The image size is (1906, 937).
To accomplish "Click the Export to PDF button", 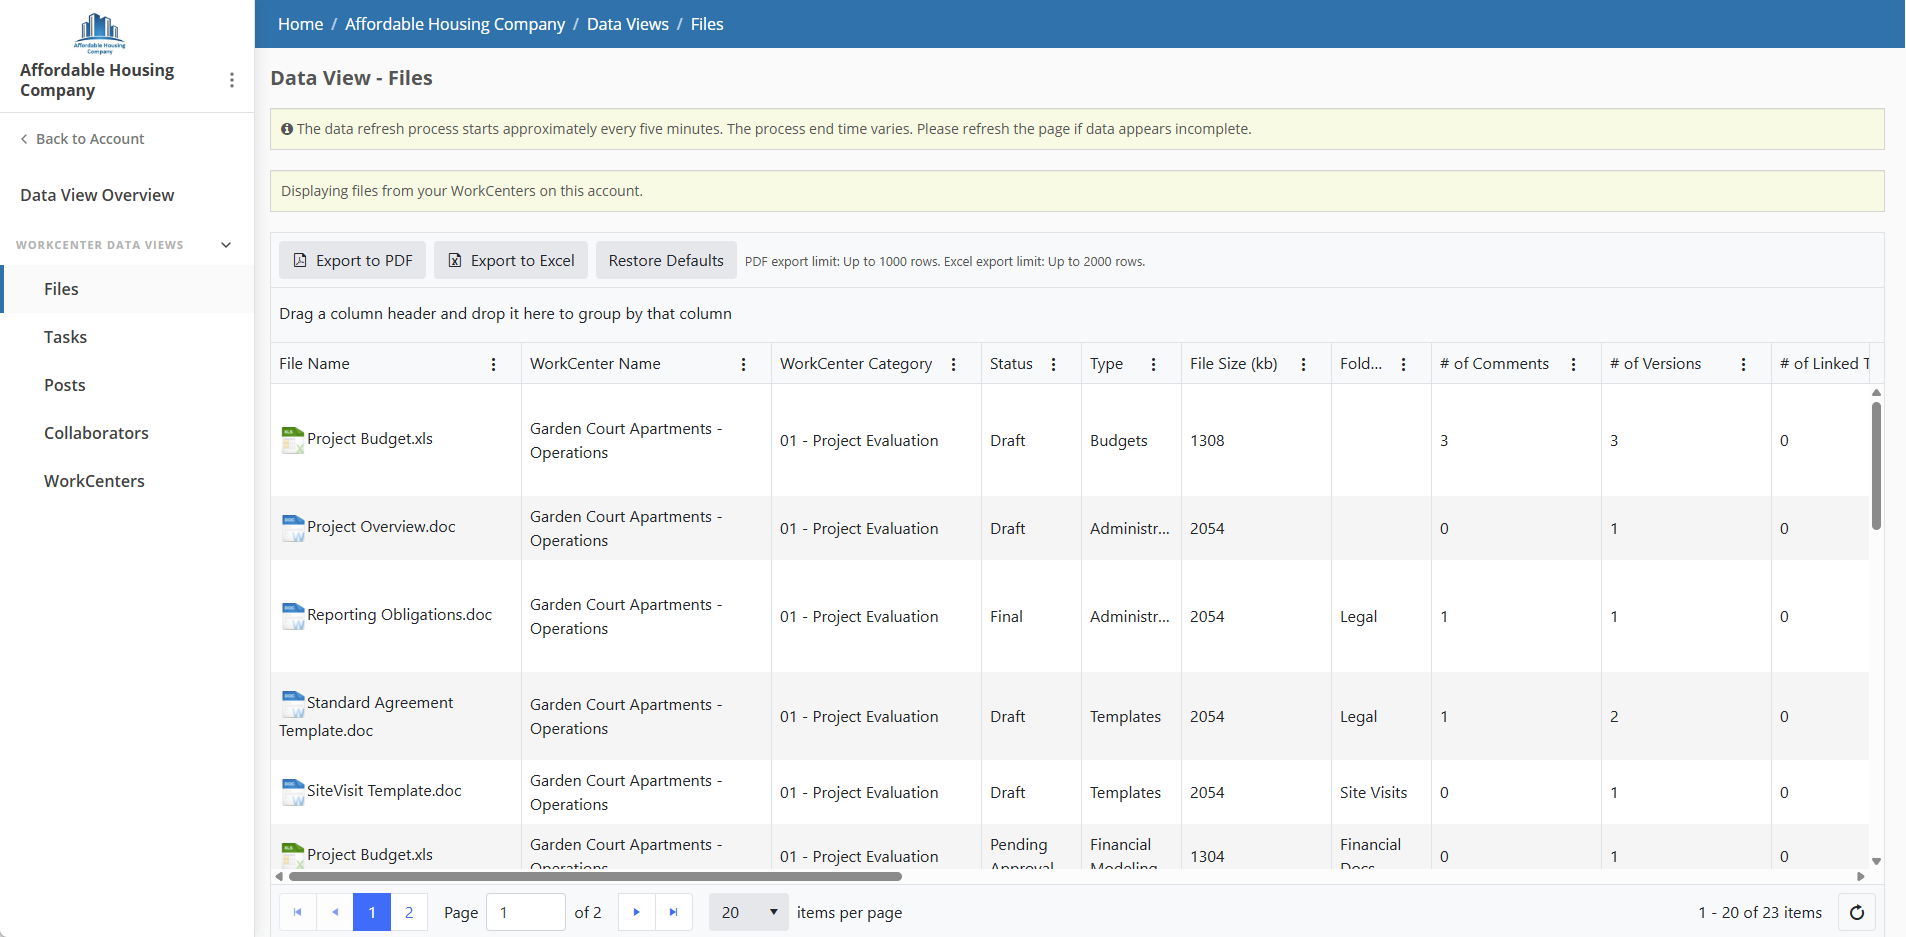I will coord(352,260).
